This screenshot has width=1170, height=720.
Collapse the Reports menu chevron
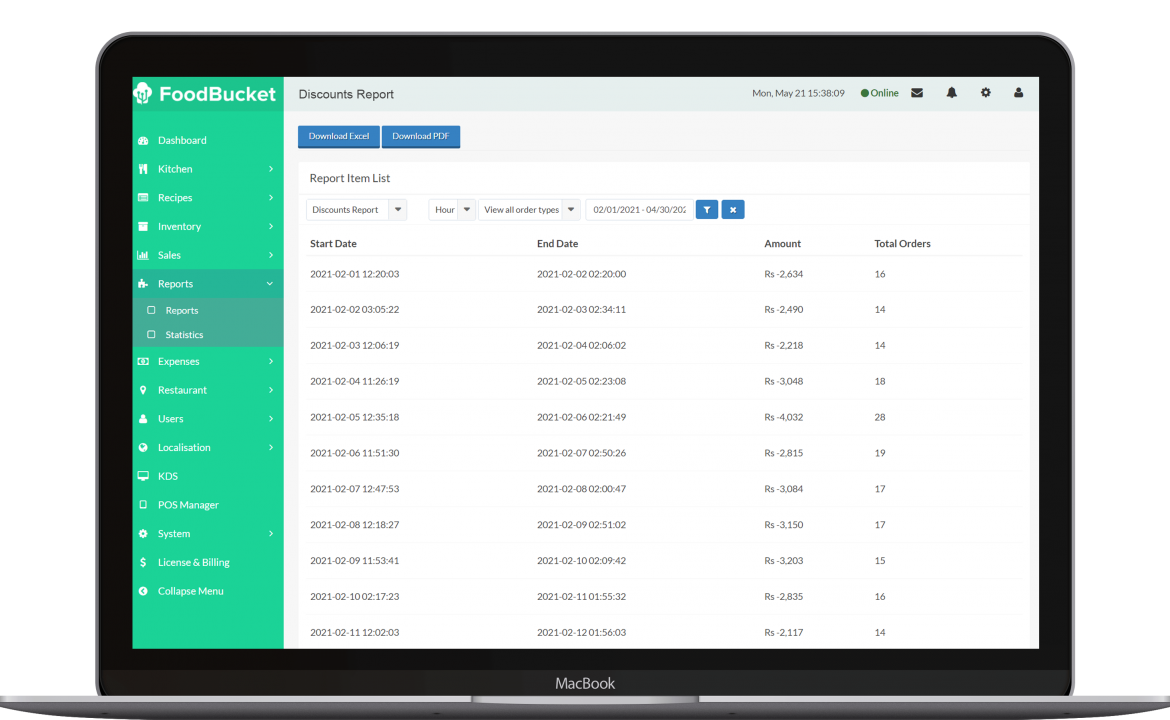pyautogui.click(x=270, y=284)
